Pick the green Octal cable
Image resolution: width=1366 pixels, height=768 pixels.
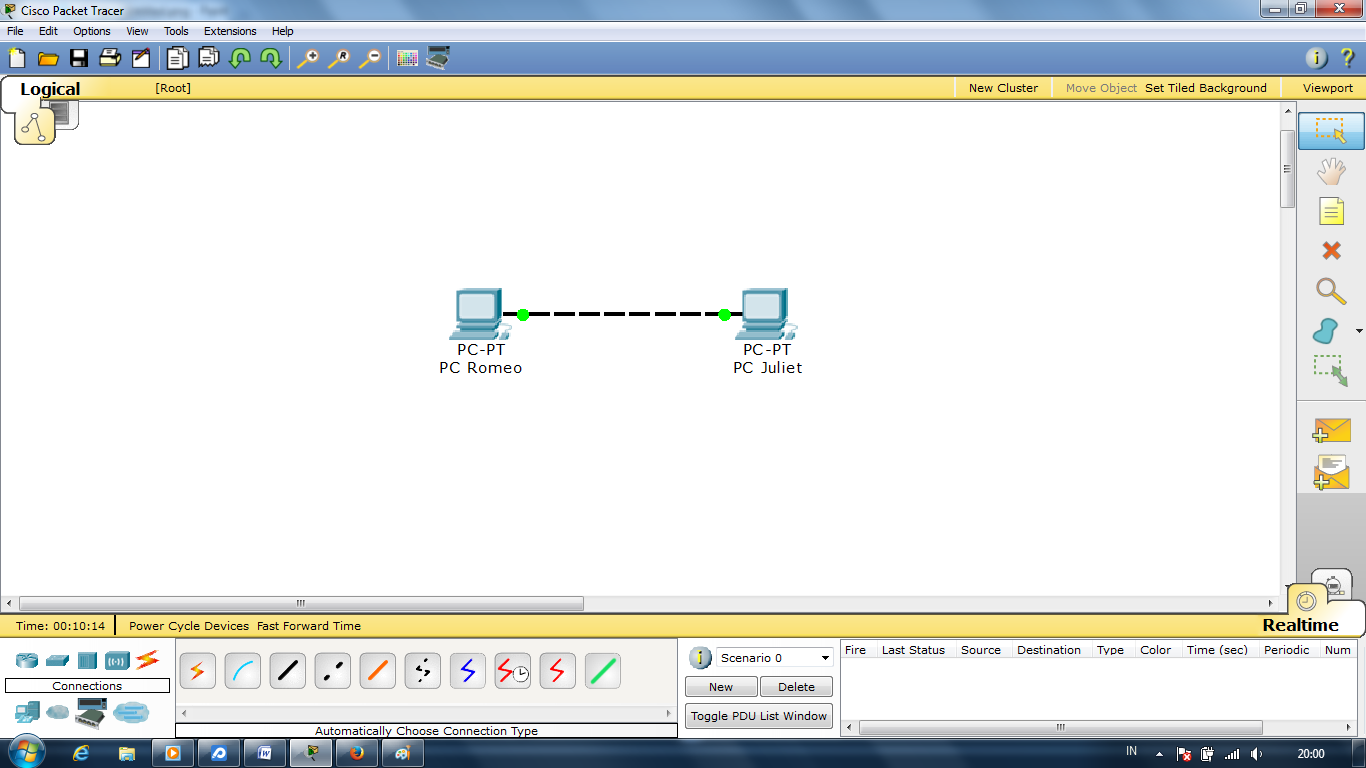pos(602,671)
